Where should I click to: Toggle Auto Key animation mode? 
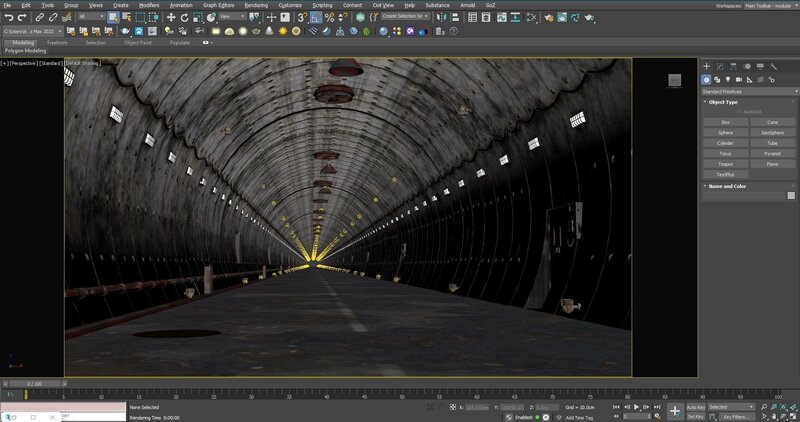pyautogui.click(x=695, y=407)
